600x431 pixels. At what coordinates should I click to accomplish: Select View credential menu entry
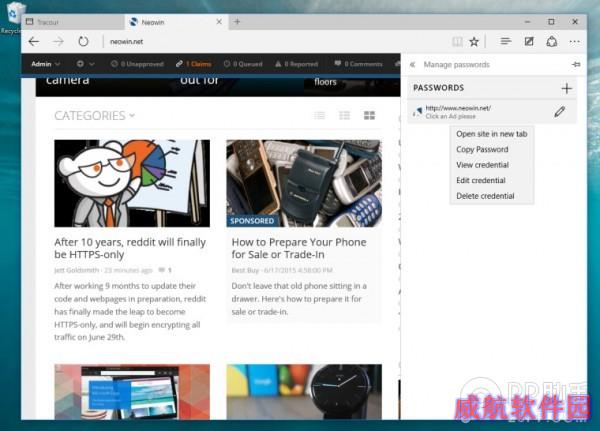(x=491, y=165)
